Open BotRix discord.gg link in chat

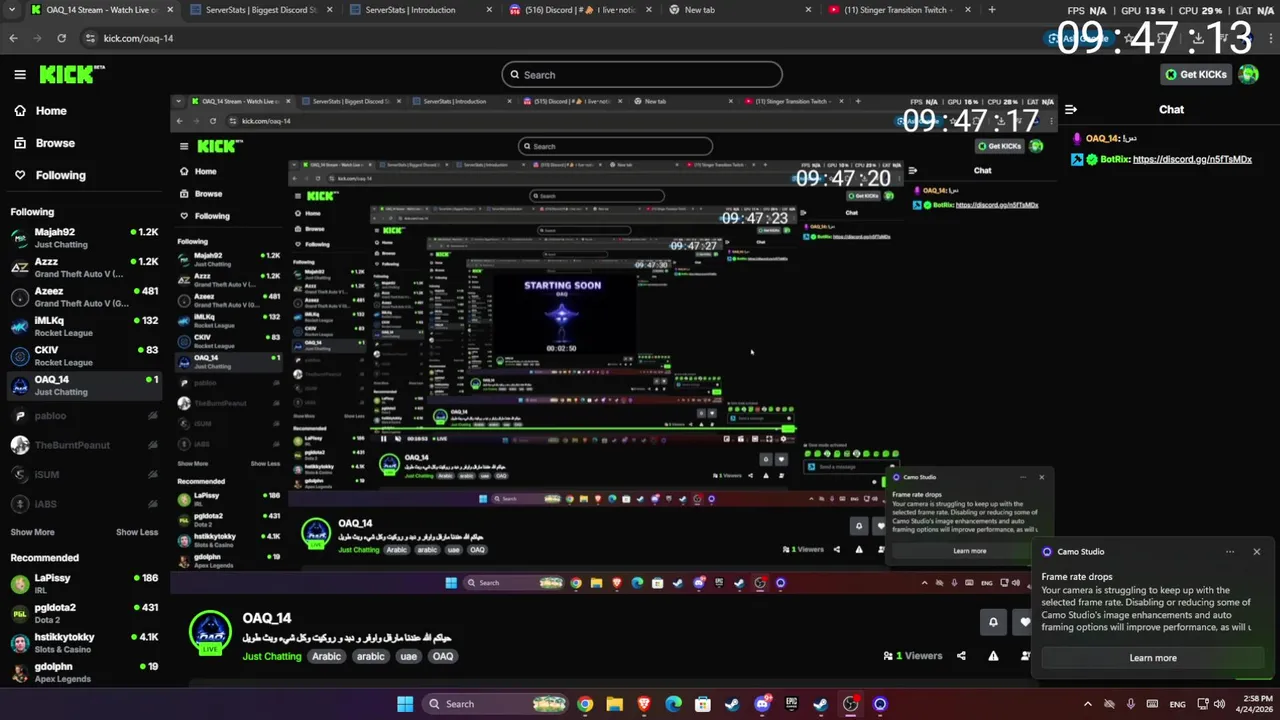point(1192,159)
